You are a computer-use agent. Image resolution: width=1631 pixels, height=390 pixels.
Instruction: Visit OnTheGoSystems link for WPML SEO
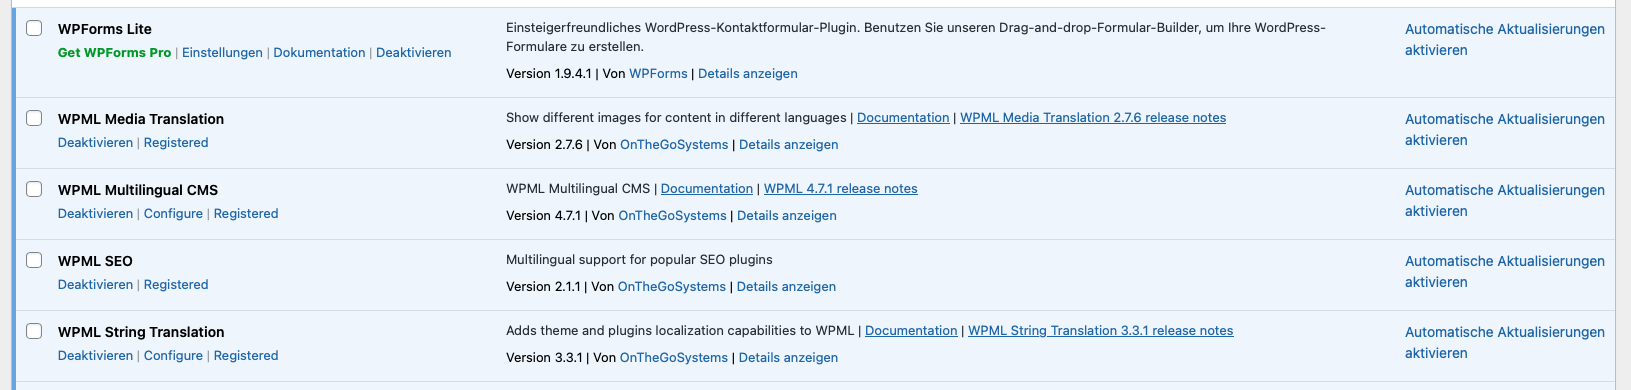[672, 286]
